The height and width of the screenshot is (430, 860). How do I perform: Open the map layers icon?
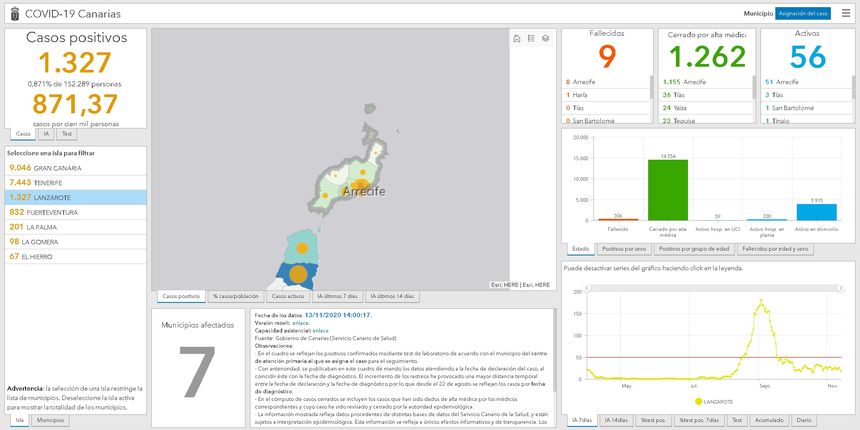[x=545, y=38]
